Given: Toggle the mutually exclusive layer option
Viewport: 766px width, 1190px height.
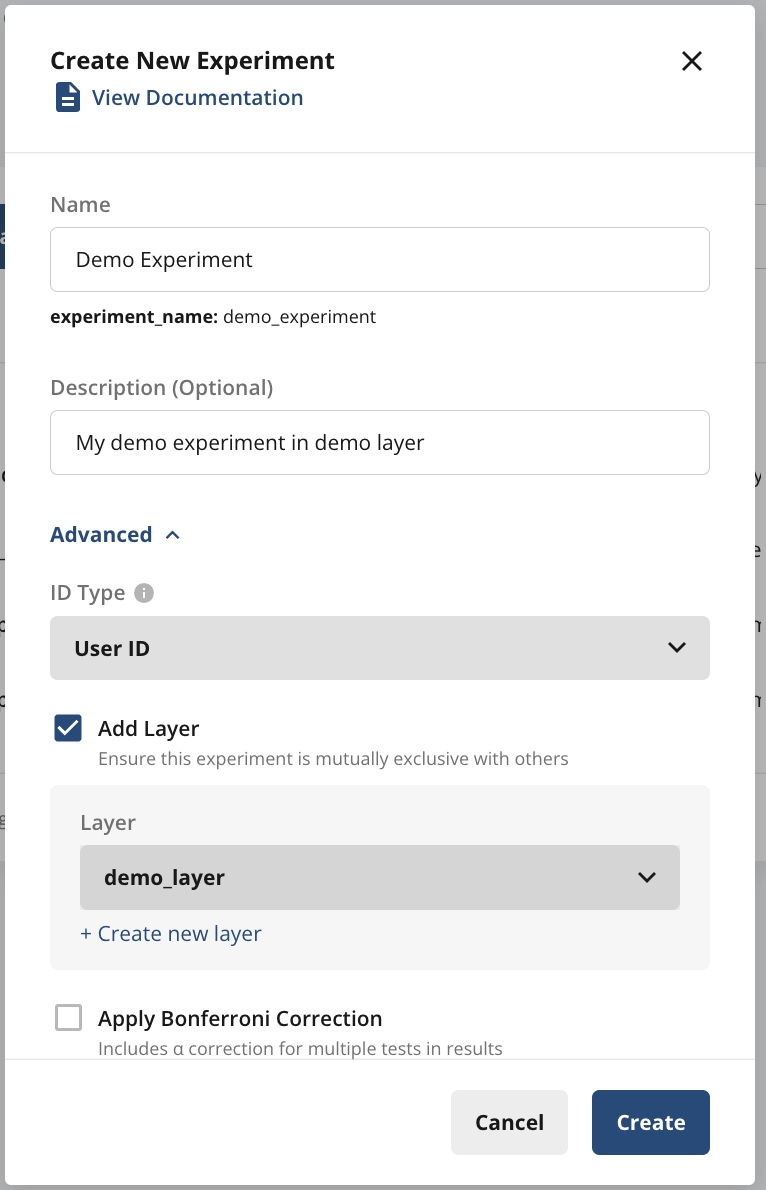Looking at the screenshot, I should tap(67, 728).
